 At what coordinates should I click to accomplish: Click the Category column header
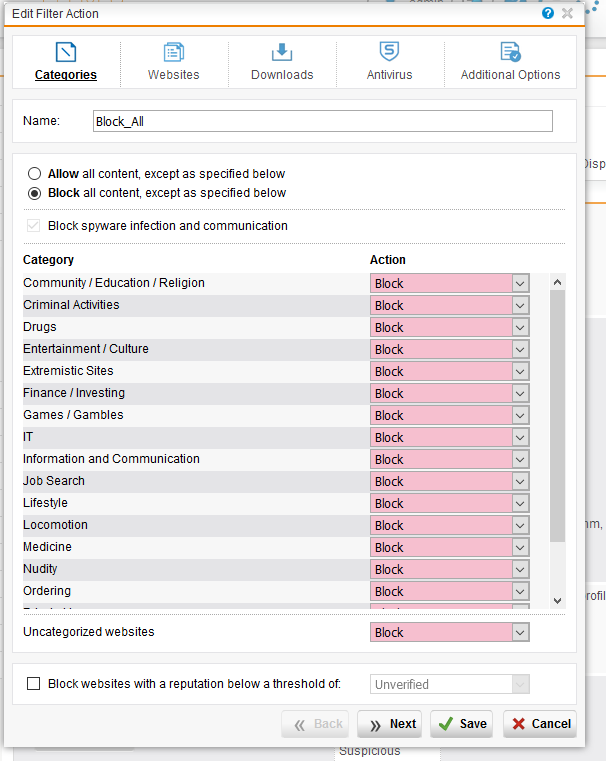click(49, 260)
